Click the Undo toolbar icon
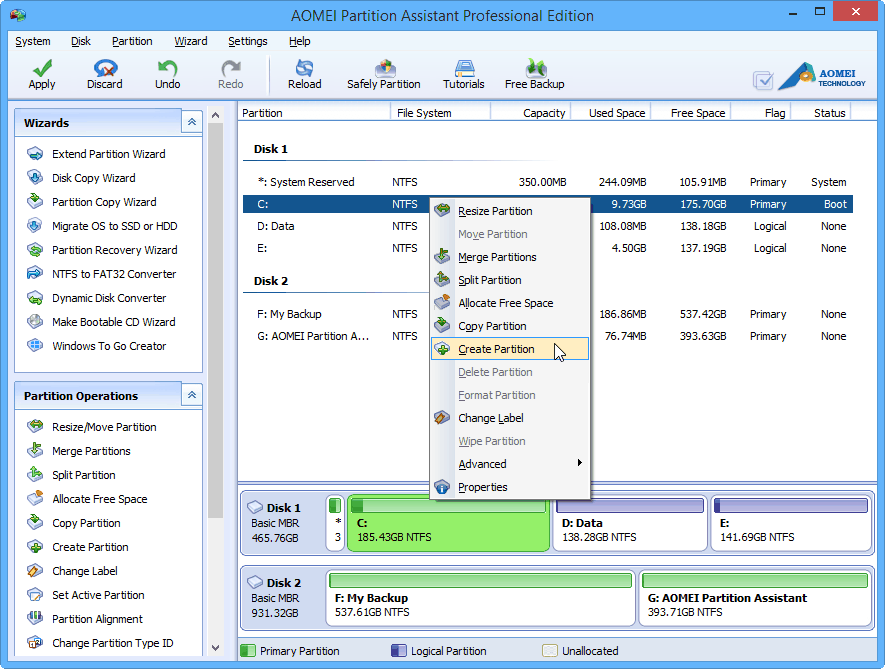Screen dimensions: 885x669 pyautogui.click(x=166, y=74)
